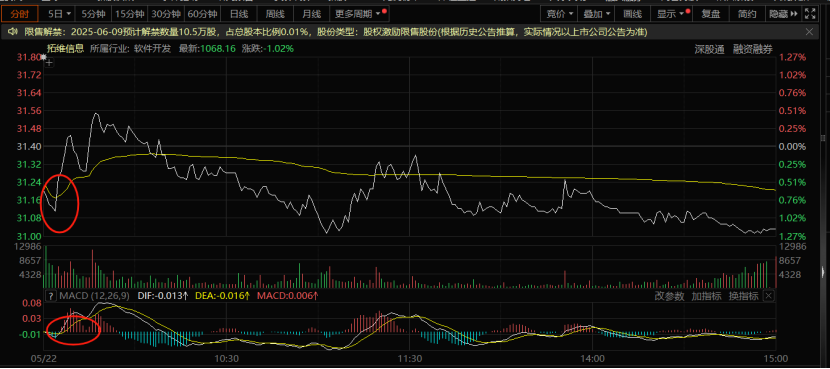The width and height of the screenshot is (830, 369).
Task: Click 换指标 to change the indicator
Action: (x=743, y=296)
